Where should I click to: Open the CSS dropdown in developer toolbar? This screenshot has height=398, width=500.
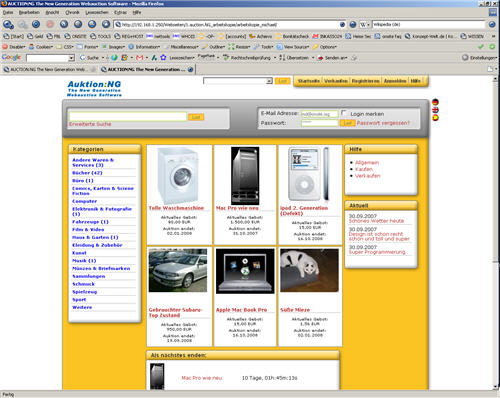pyautogui.click(x=65, y=47)
